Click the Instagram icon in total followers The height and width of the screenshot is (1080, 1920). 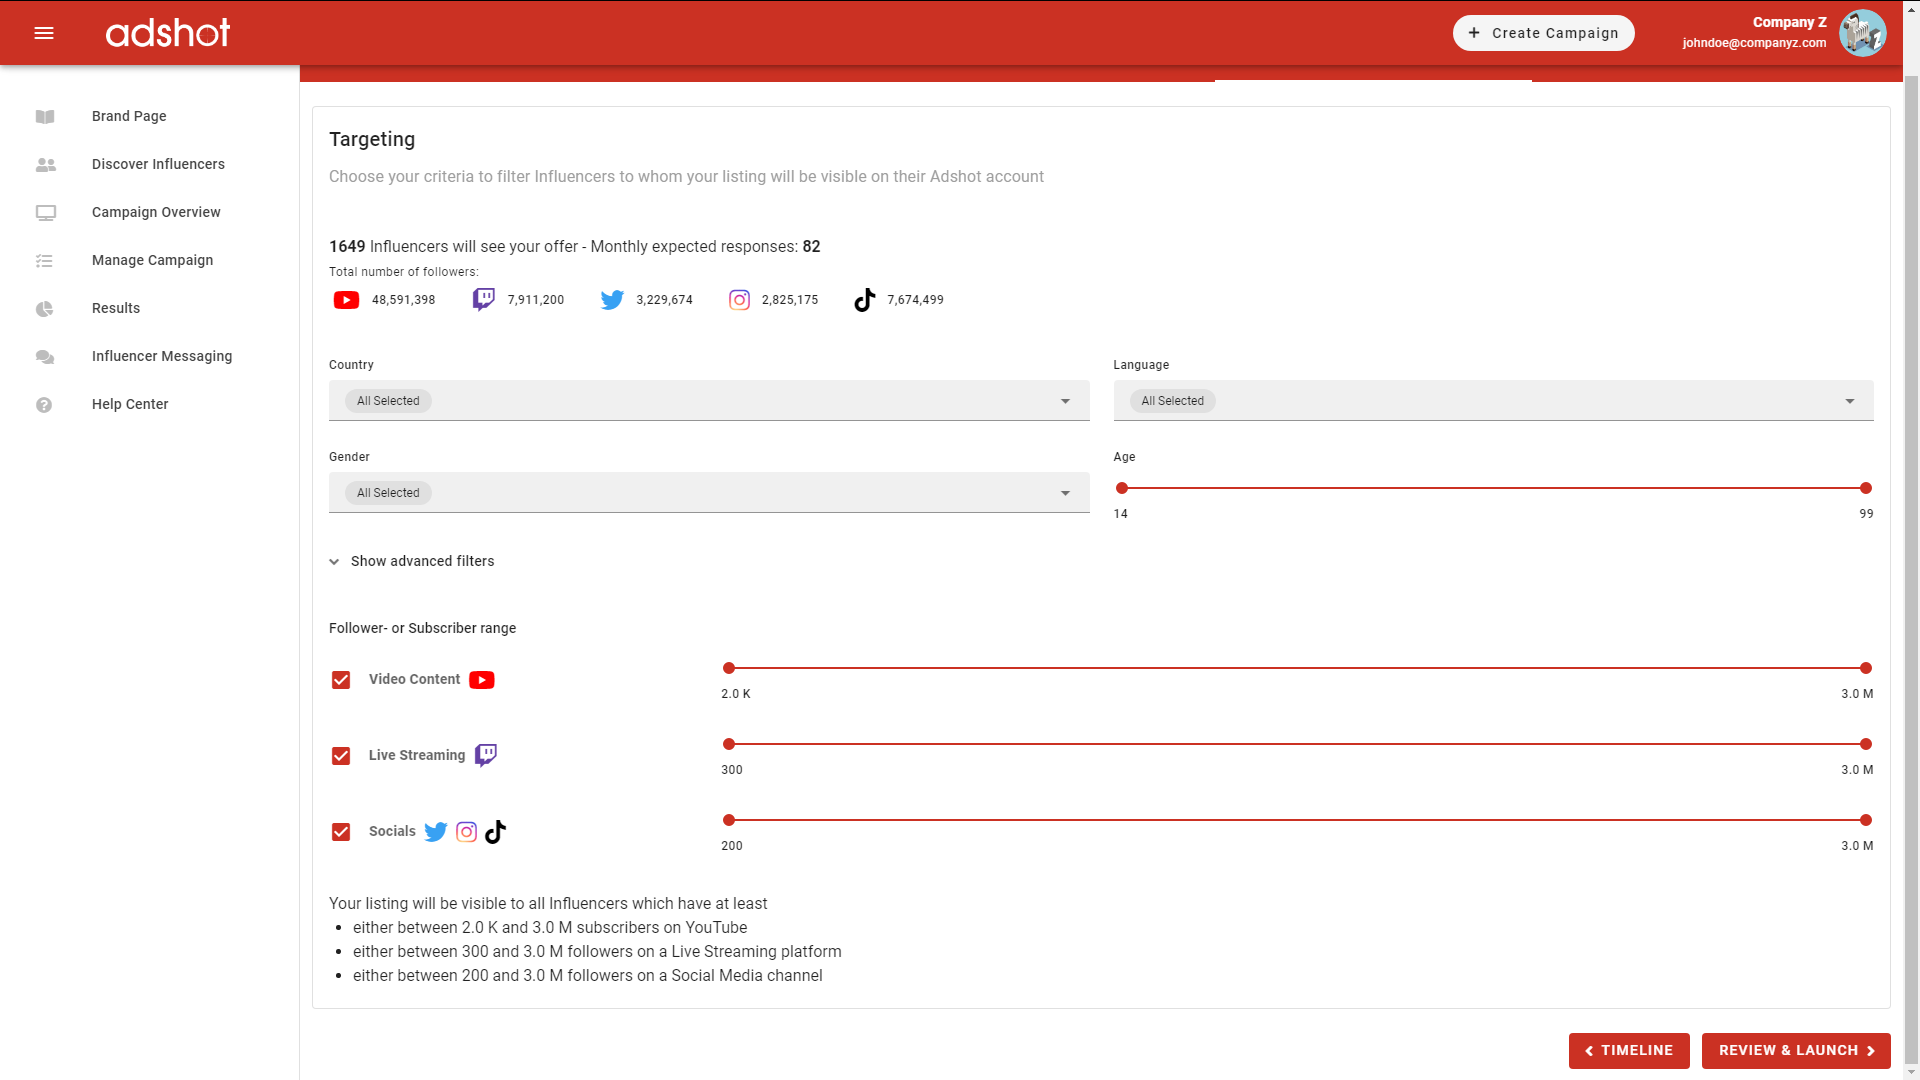(x=739, y=300)
